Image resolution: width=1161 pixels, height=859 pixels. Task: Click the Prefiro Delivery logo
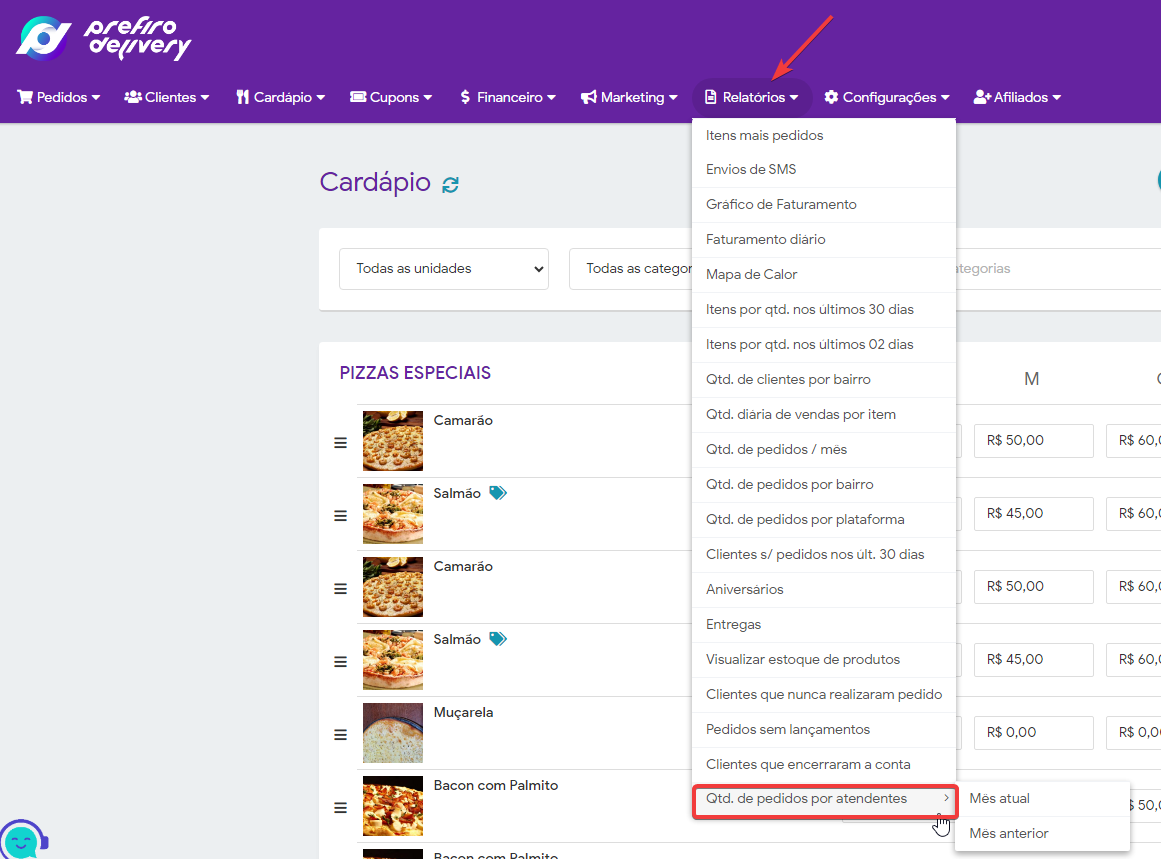point(103,38)
